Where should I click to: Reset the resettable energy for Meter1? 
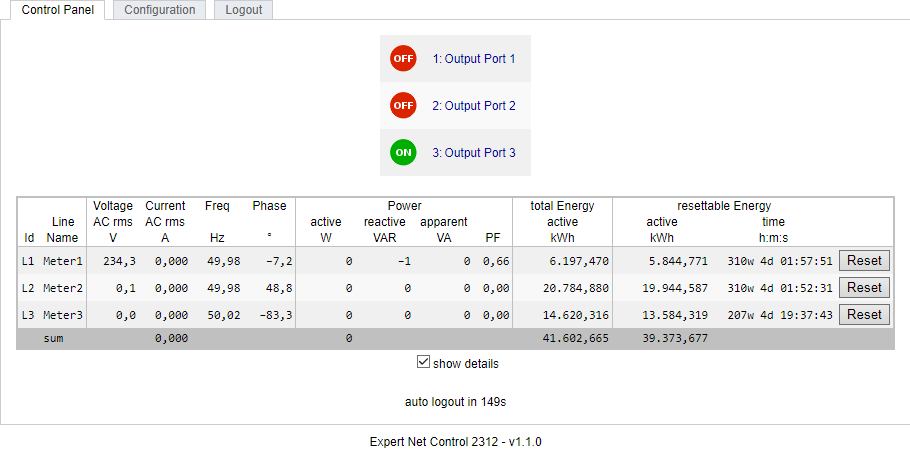[x=864, y=260]
